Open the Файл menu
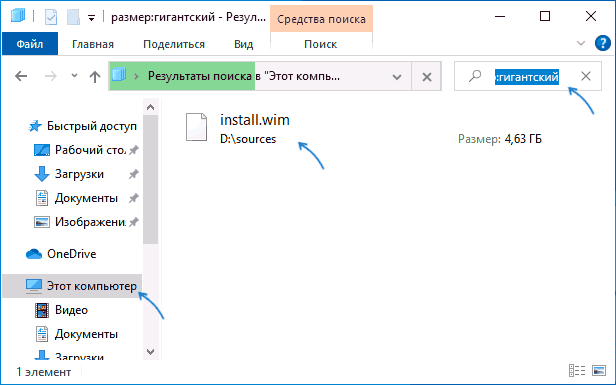 point(30,44)
